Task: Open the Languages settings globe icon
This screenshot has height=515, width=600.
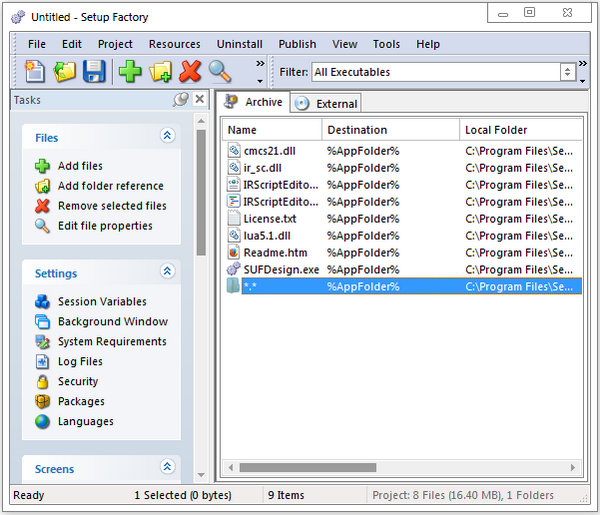Action: (x=42, y=422)
